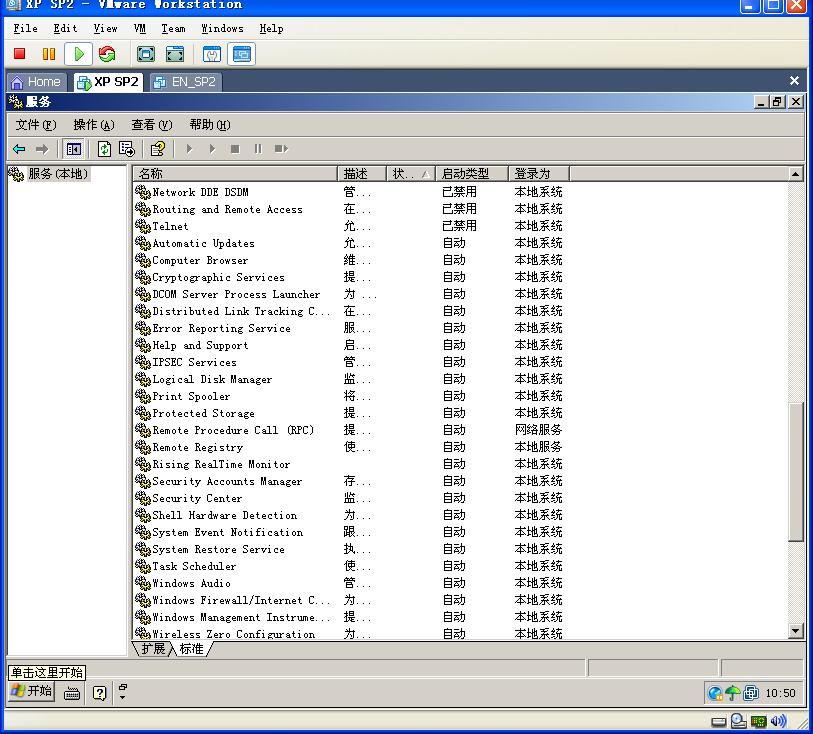Image resolution: width=813 pixels, height=734 pixels.
Task: Open the VMware Edit menu
Action: [x=65, y=29]
